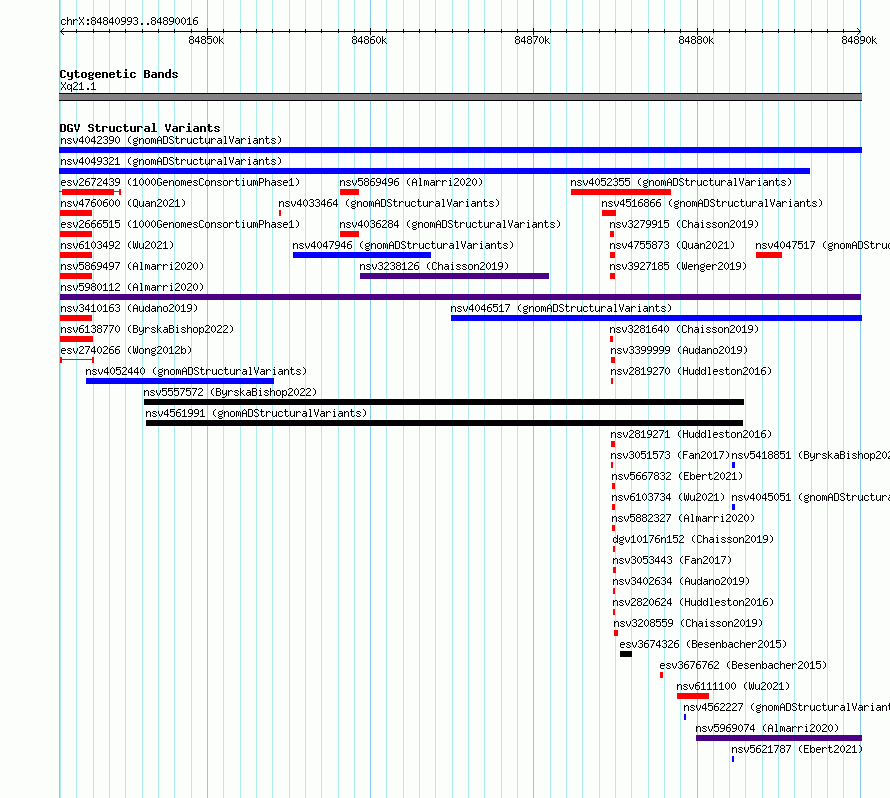Click the nsv4042390 gnomAD variant label
Screen dimensions: 890x798
tap(171, 140)
